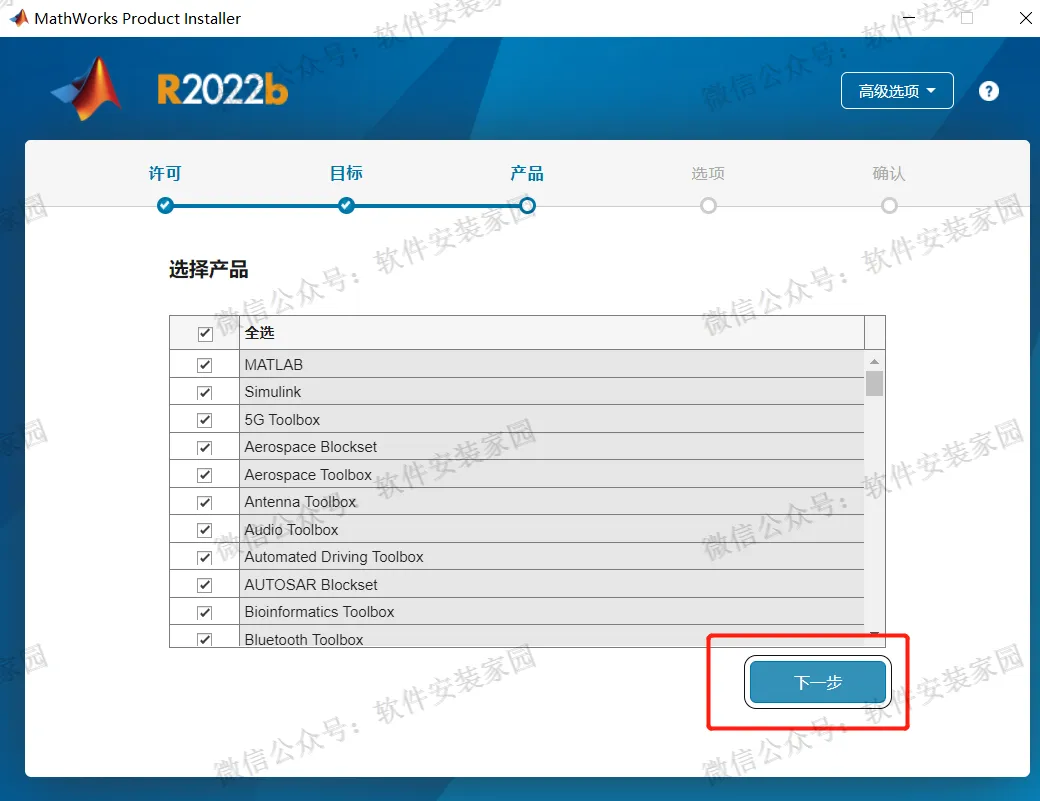Click the R2022b release label
Viewport: 1040px width, 801px height.
pyautogui.click(x=222, y=90)
